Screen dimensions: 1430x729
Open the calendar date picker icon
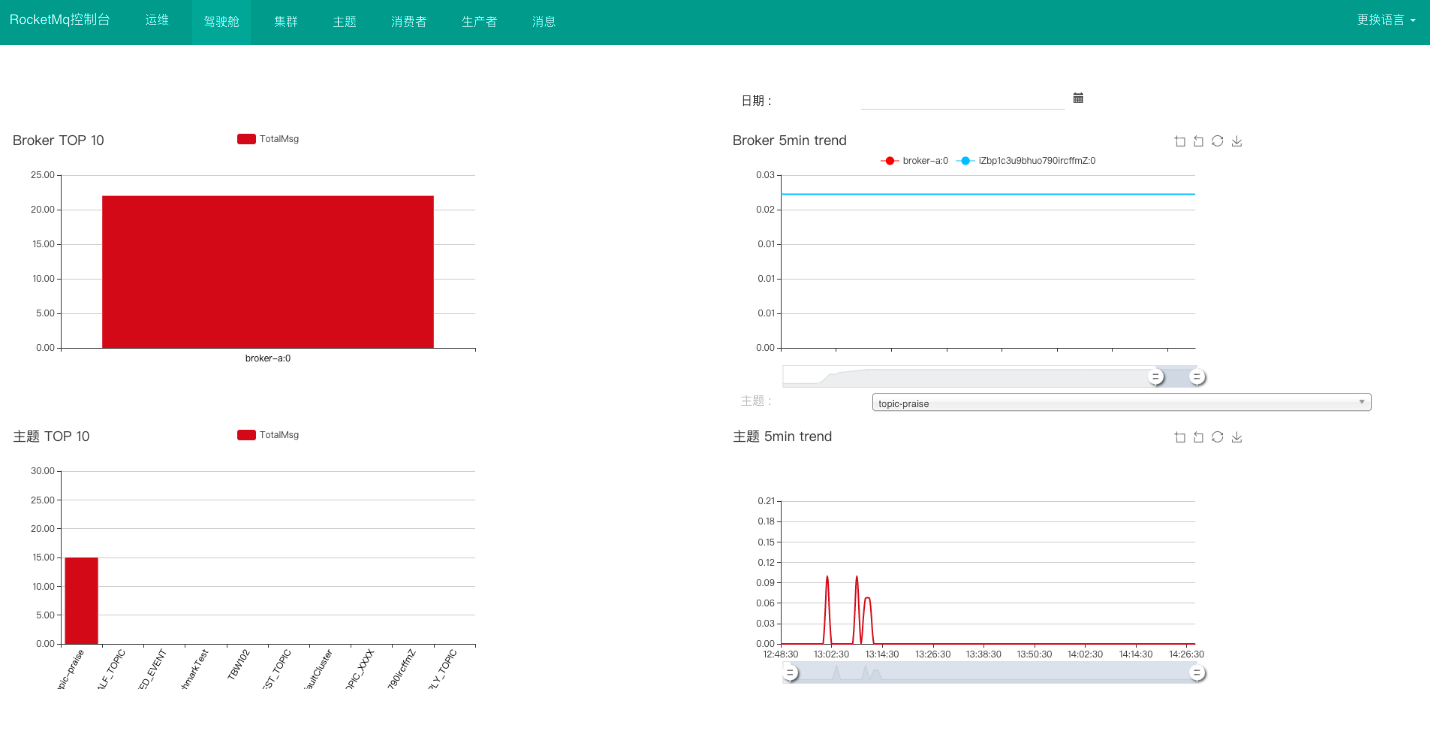click(x=1078, y=98)
